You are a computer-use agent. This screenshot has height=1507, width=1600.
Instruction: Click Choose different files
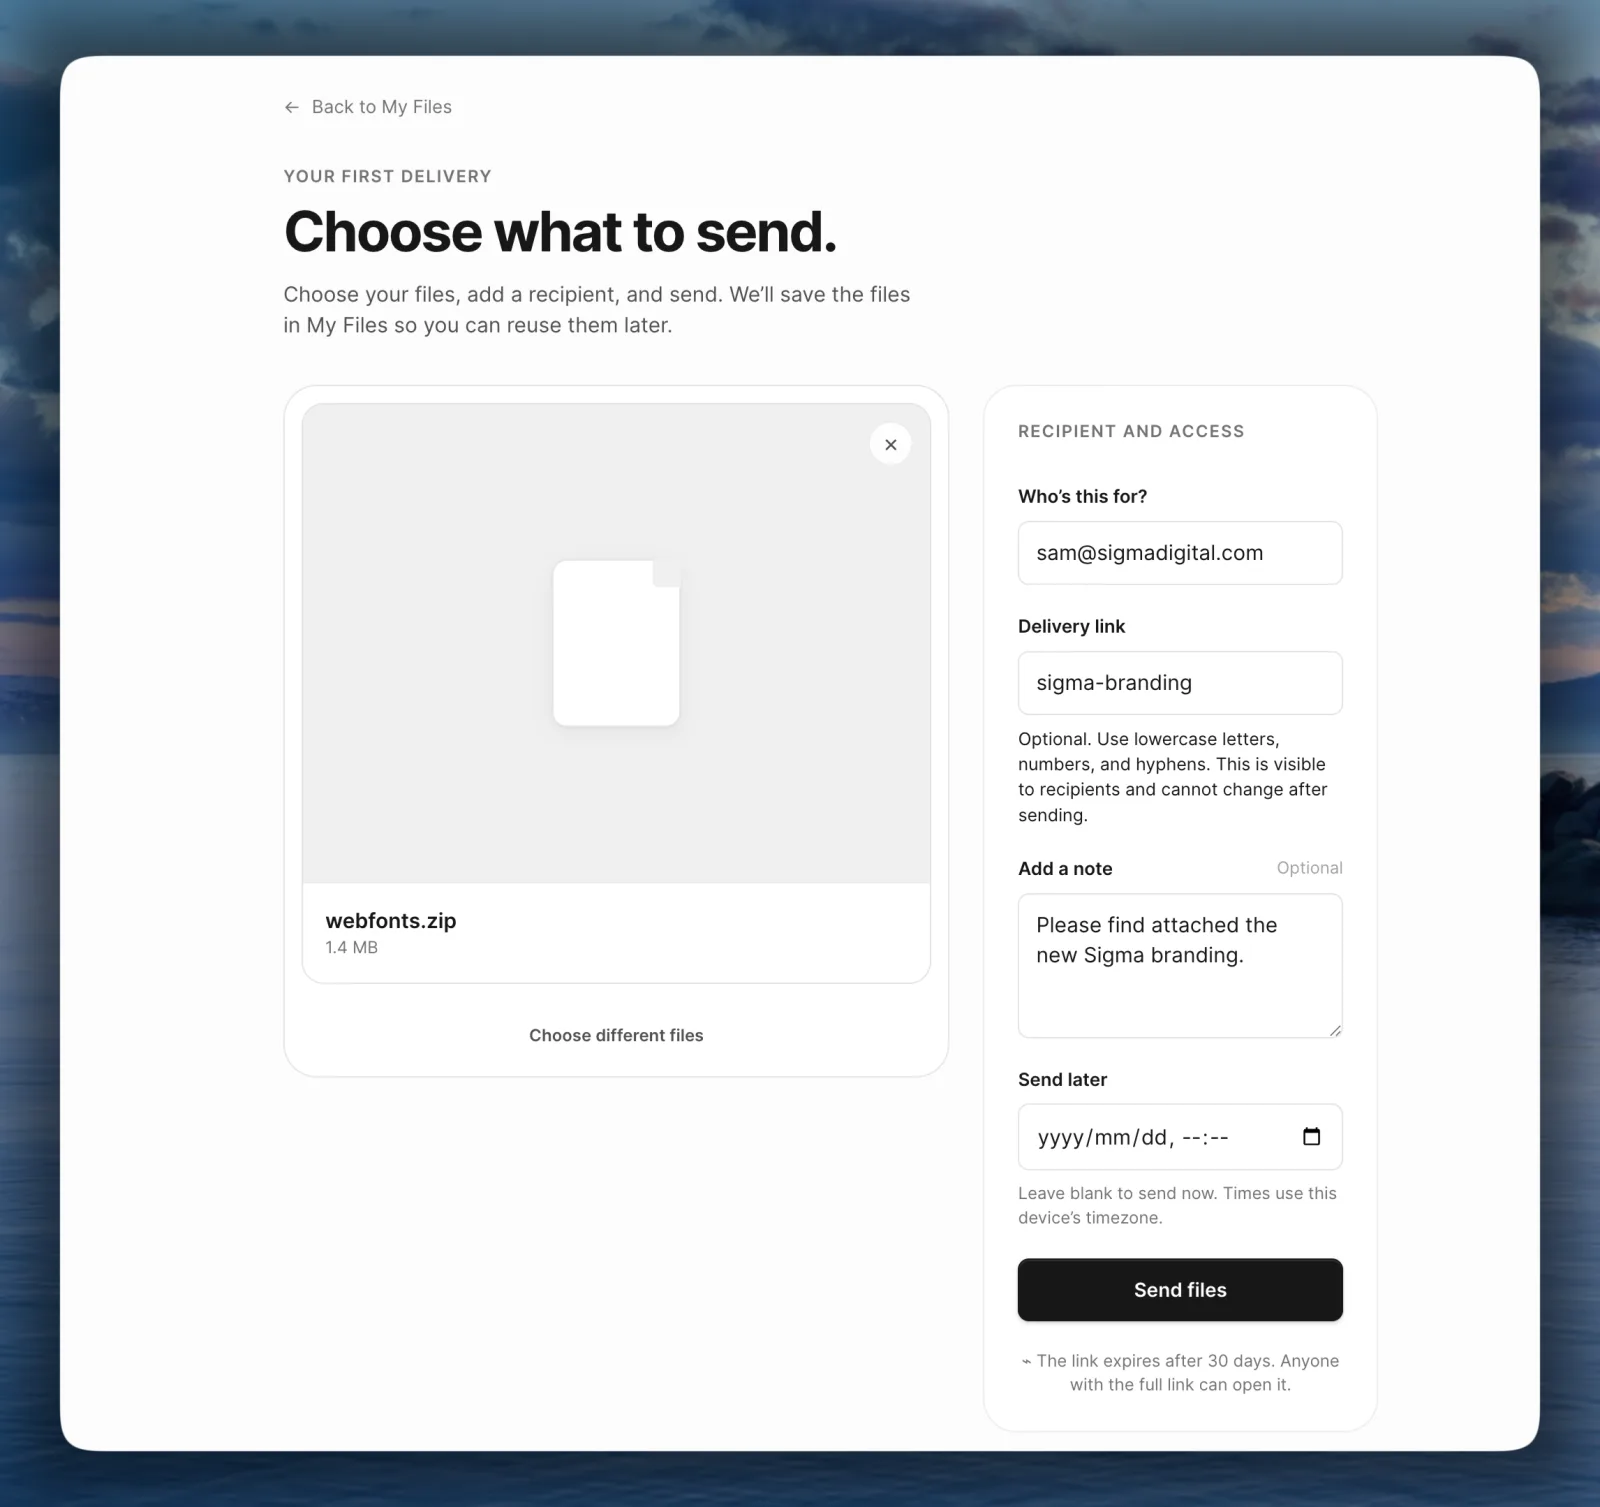(x=616, y=1035)
